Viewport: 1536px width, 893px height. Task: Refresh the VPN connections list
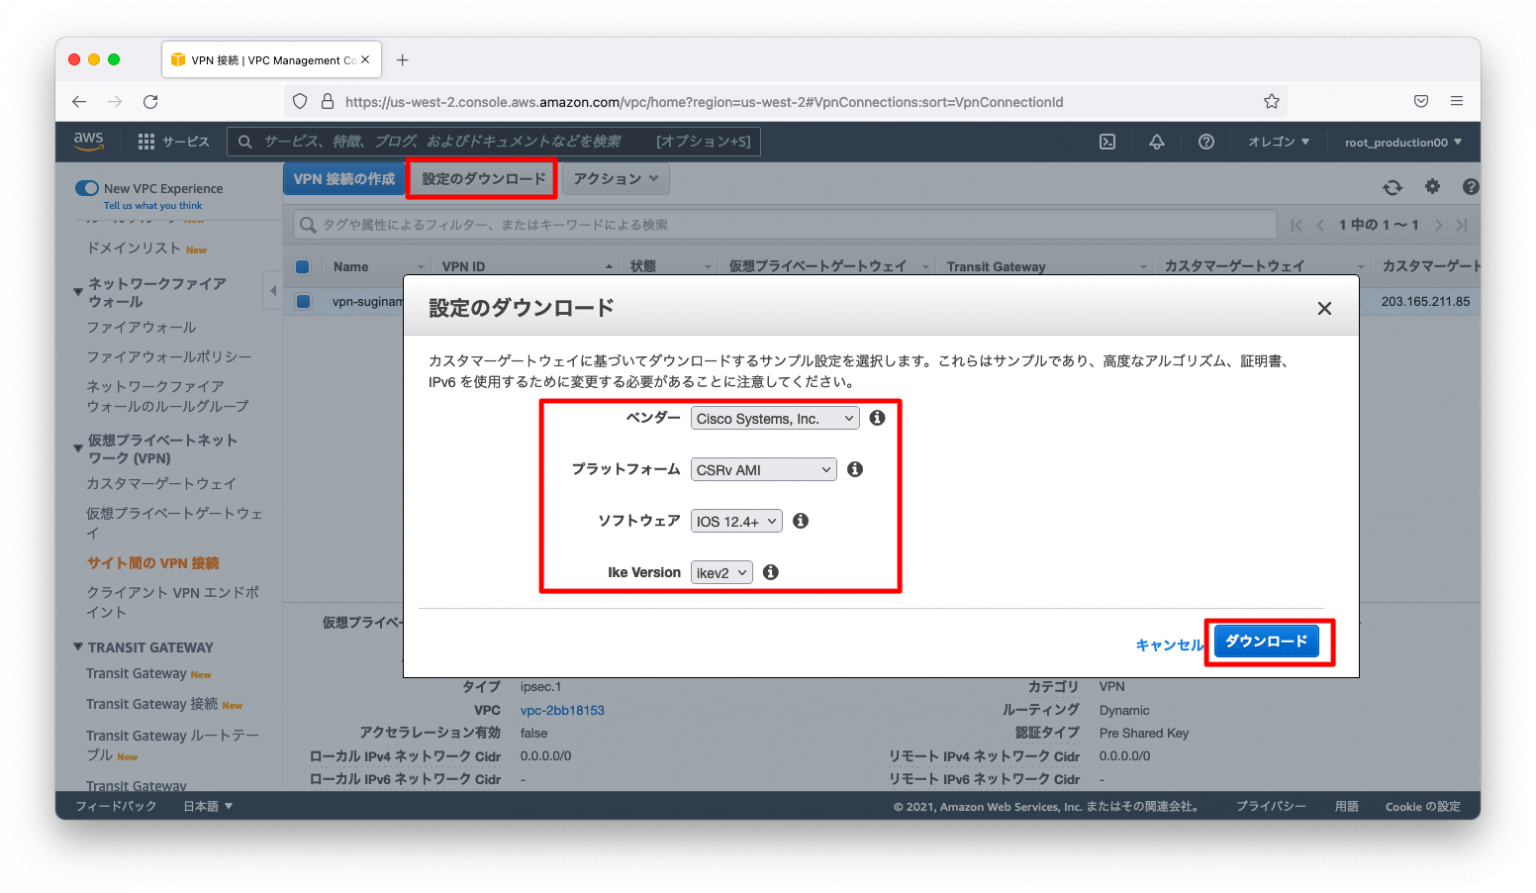1392,186
